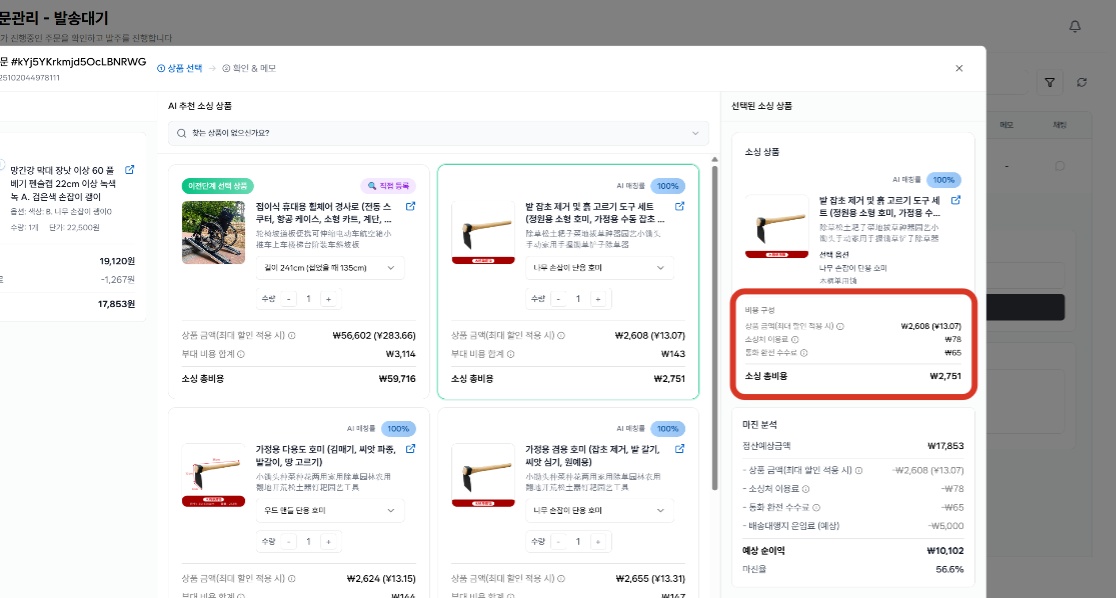Click hoe thumbnail on 밭 잡초 제거 card
This screenshot has height=598, width=1116.
pos(483,232)
